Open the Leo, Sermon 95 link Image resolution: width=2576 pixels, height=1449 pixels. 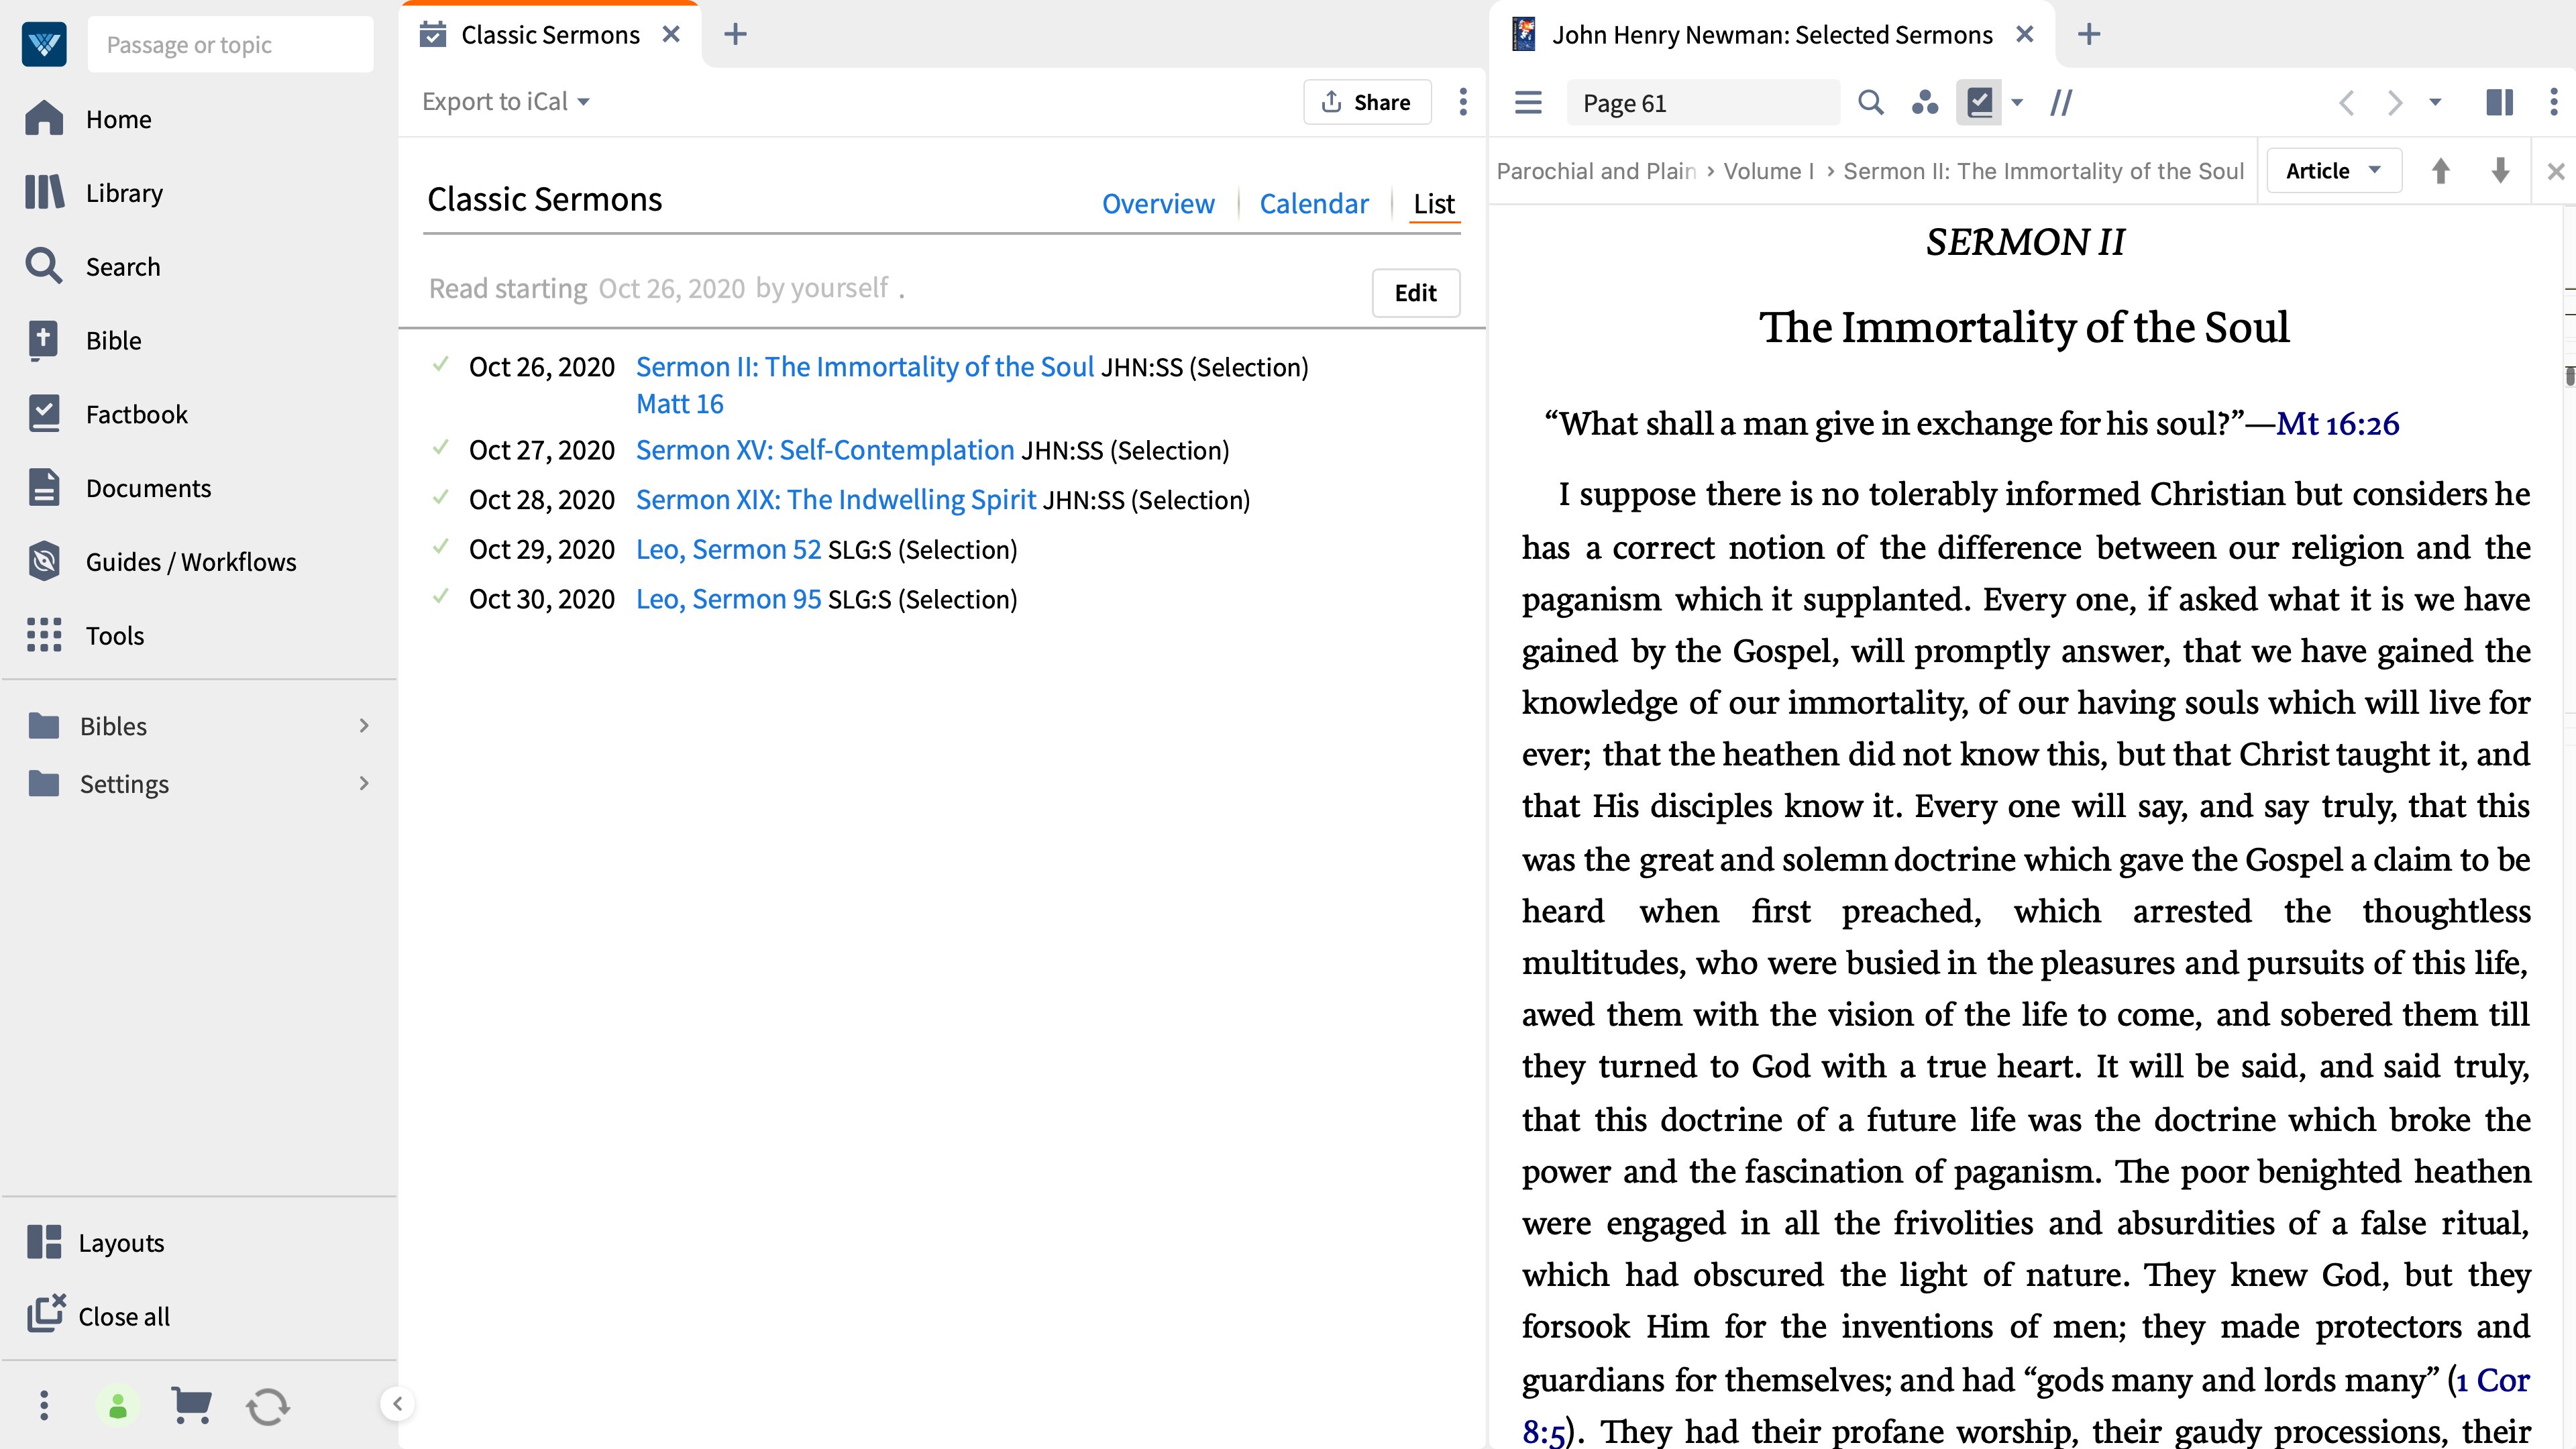pos(728,599)
